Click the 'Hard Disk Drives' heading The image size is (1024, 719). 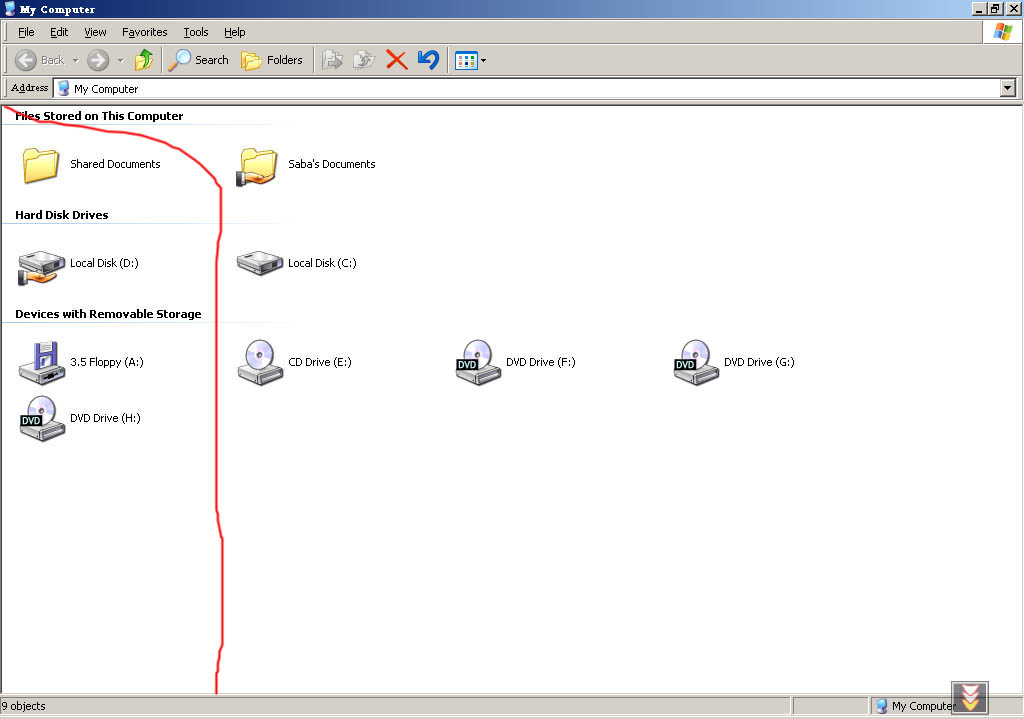tap(62, 215)
